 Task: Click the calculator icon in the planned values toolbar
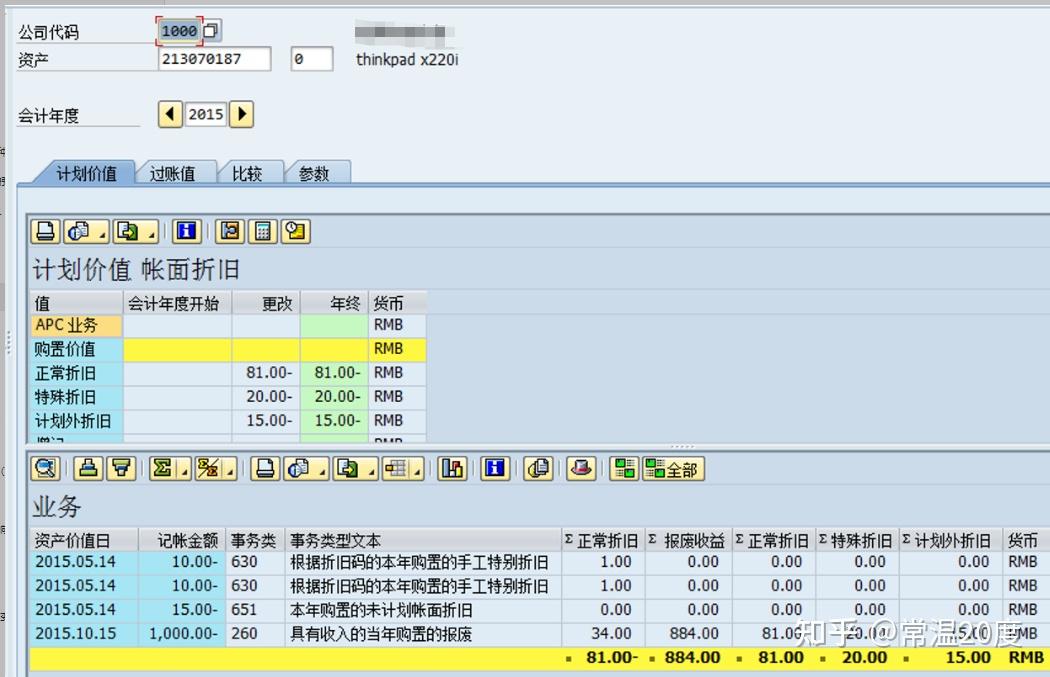coord(262,232)
